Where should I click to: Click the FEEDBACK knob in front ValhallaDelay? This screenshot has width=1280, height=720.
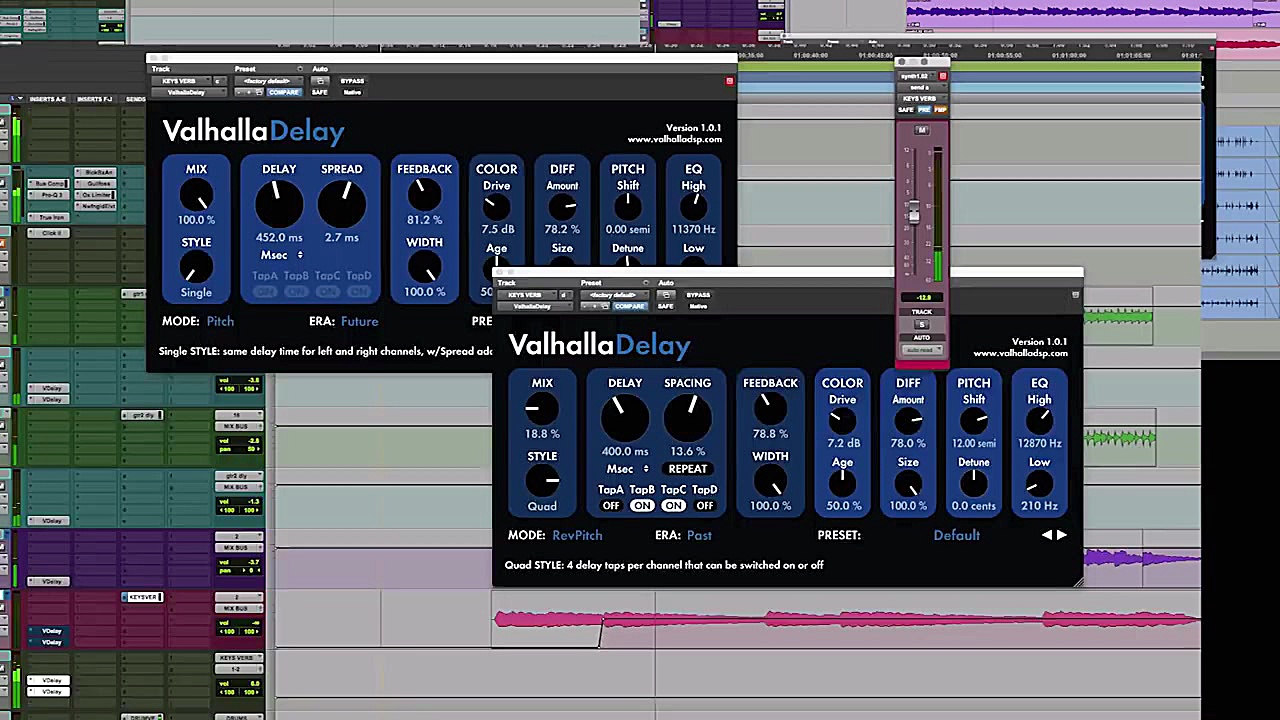(x=770, y=409)
